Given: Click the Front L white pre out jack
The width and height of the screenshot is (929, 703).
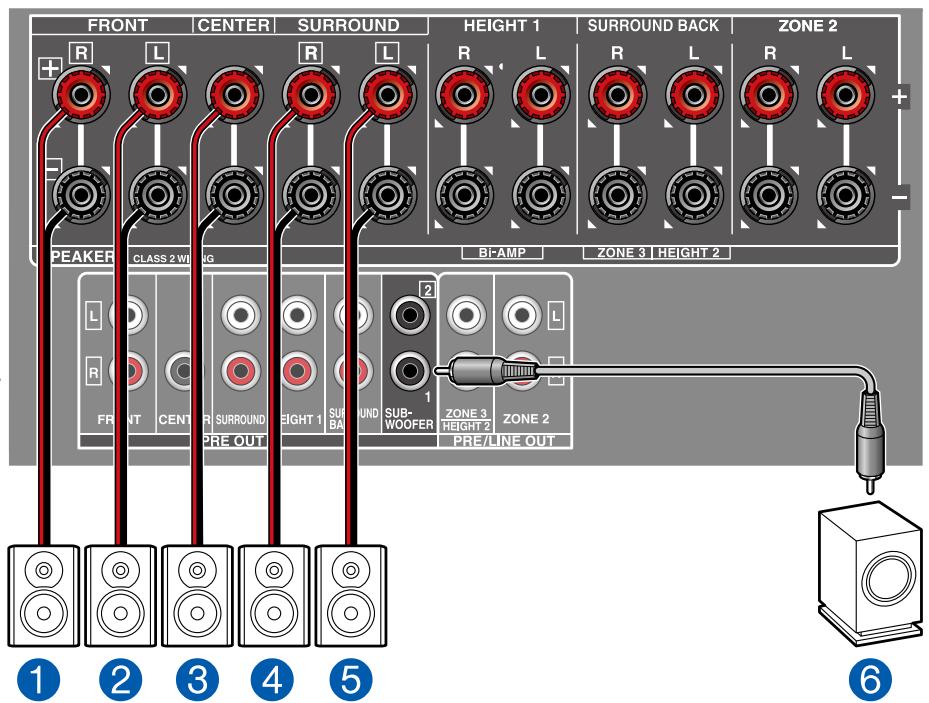Looking at the screenshot, I should [x=129, y=314].
